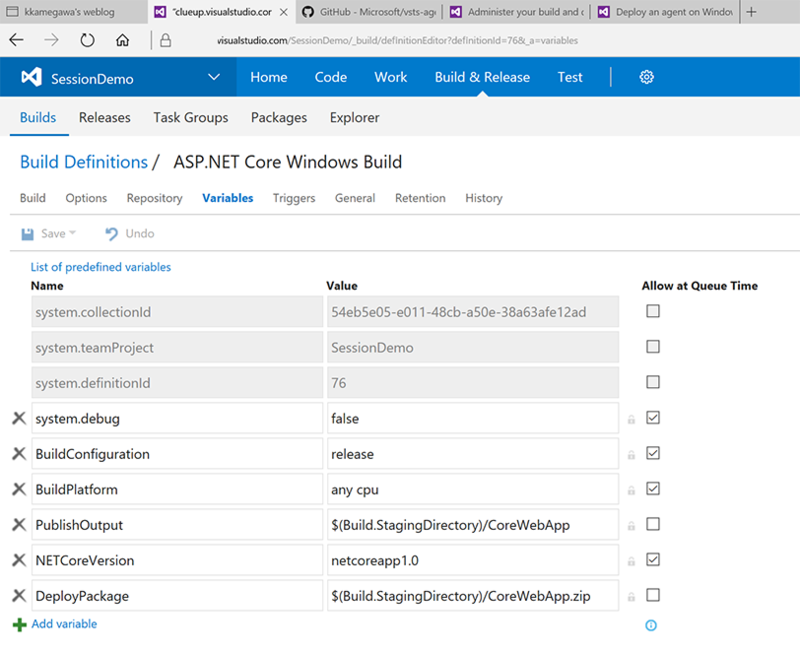Toggle secret lock for NETCoreVersion

tap(631, 561)
